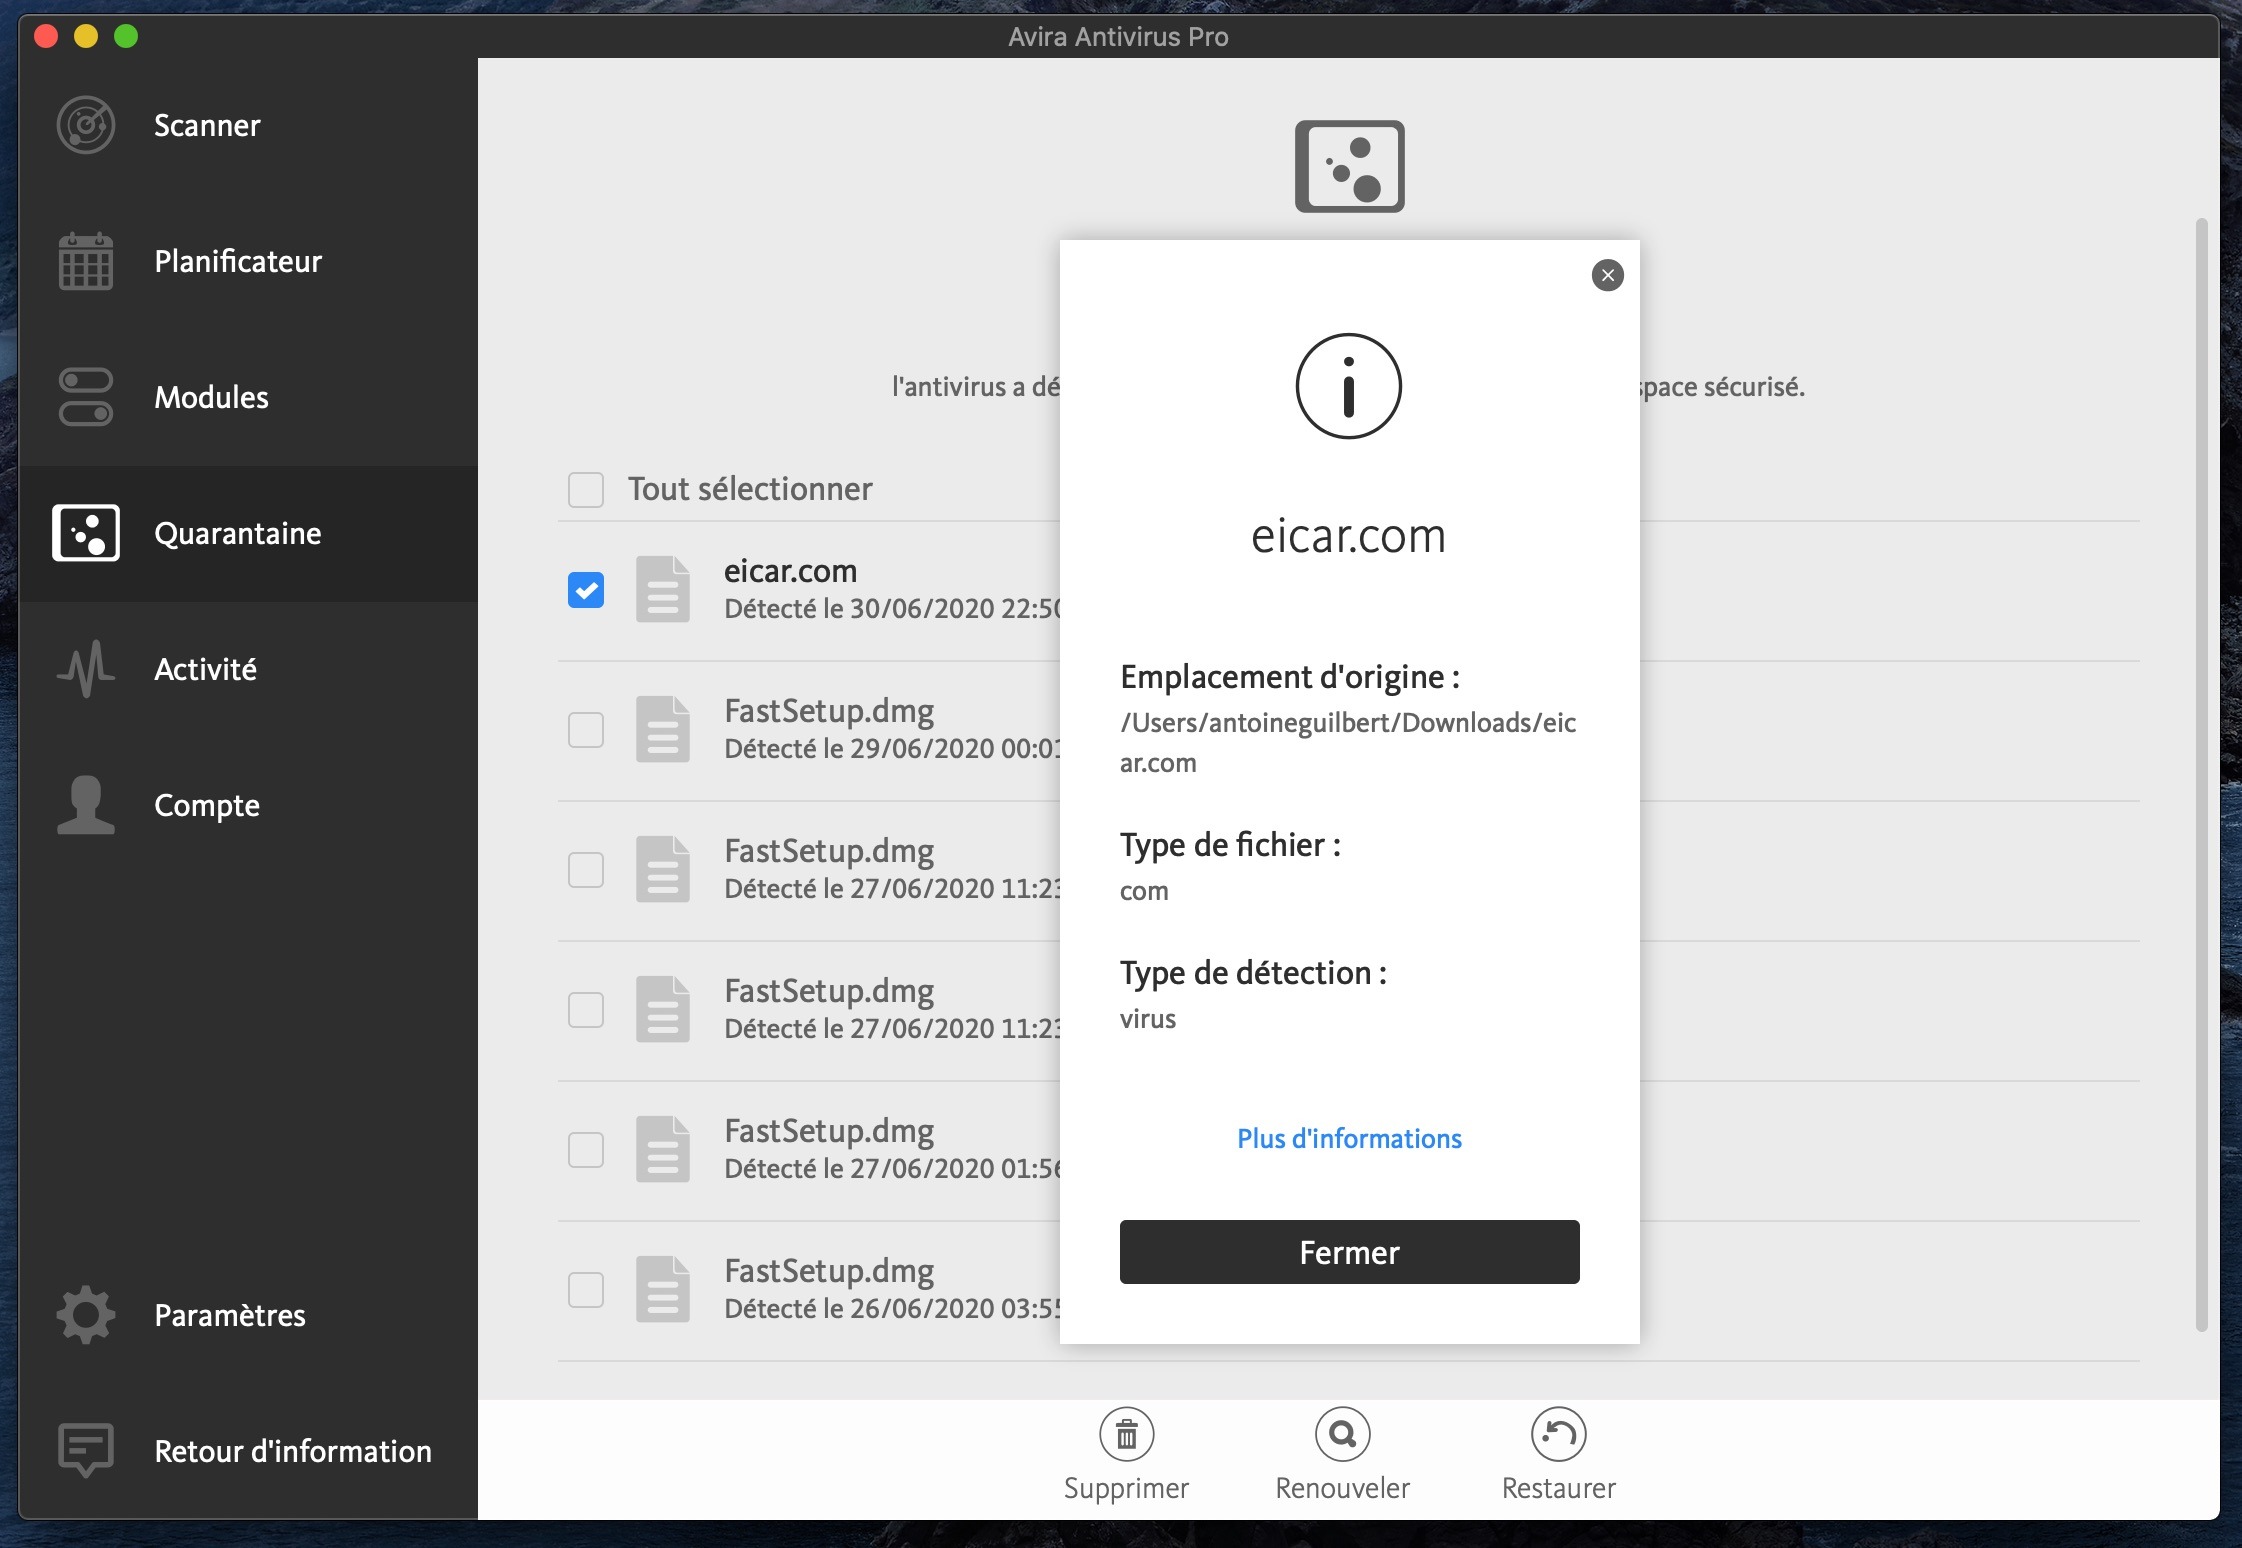The image size is (2242, 1548).
Task: Uncheck the eicar.com checkbox
Action: click(x=586, y=590)
